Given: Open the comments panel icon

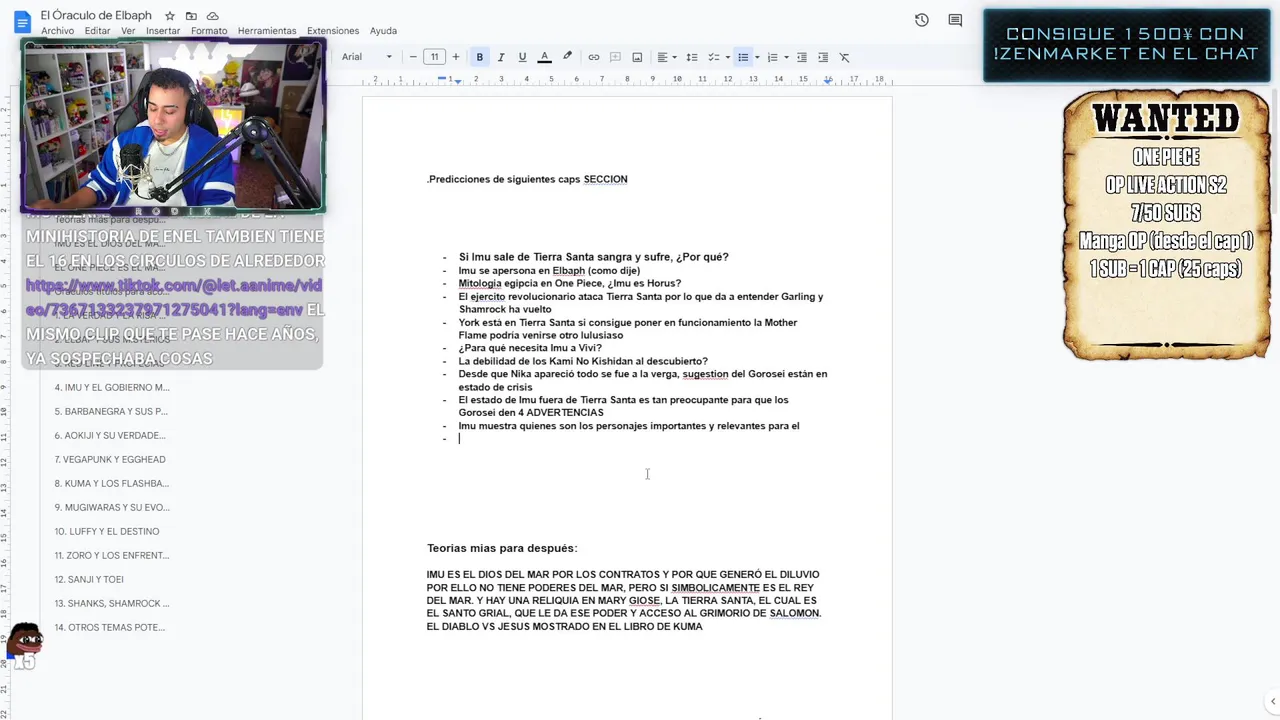Looking at the screenshot, I should click(955, 20).
